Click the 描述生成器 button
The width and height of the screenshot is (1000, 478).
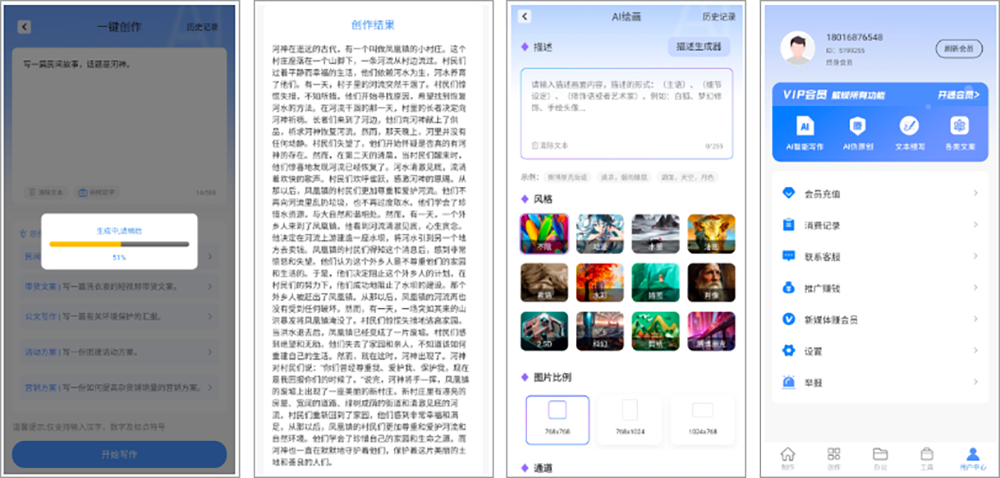pos(699,47)
